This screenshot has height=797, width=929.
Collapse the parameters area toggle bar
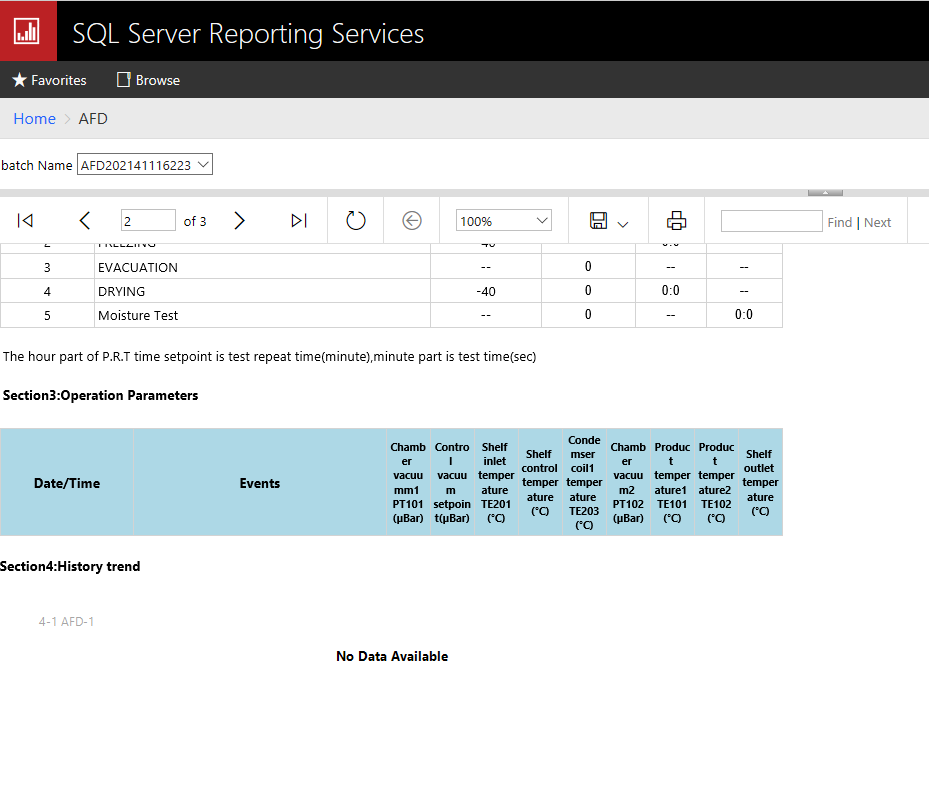pos(825,193)
